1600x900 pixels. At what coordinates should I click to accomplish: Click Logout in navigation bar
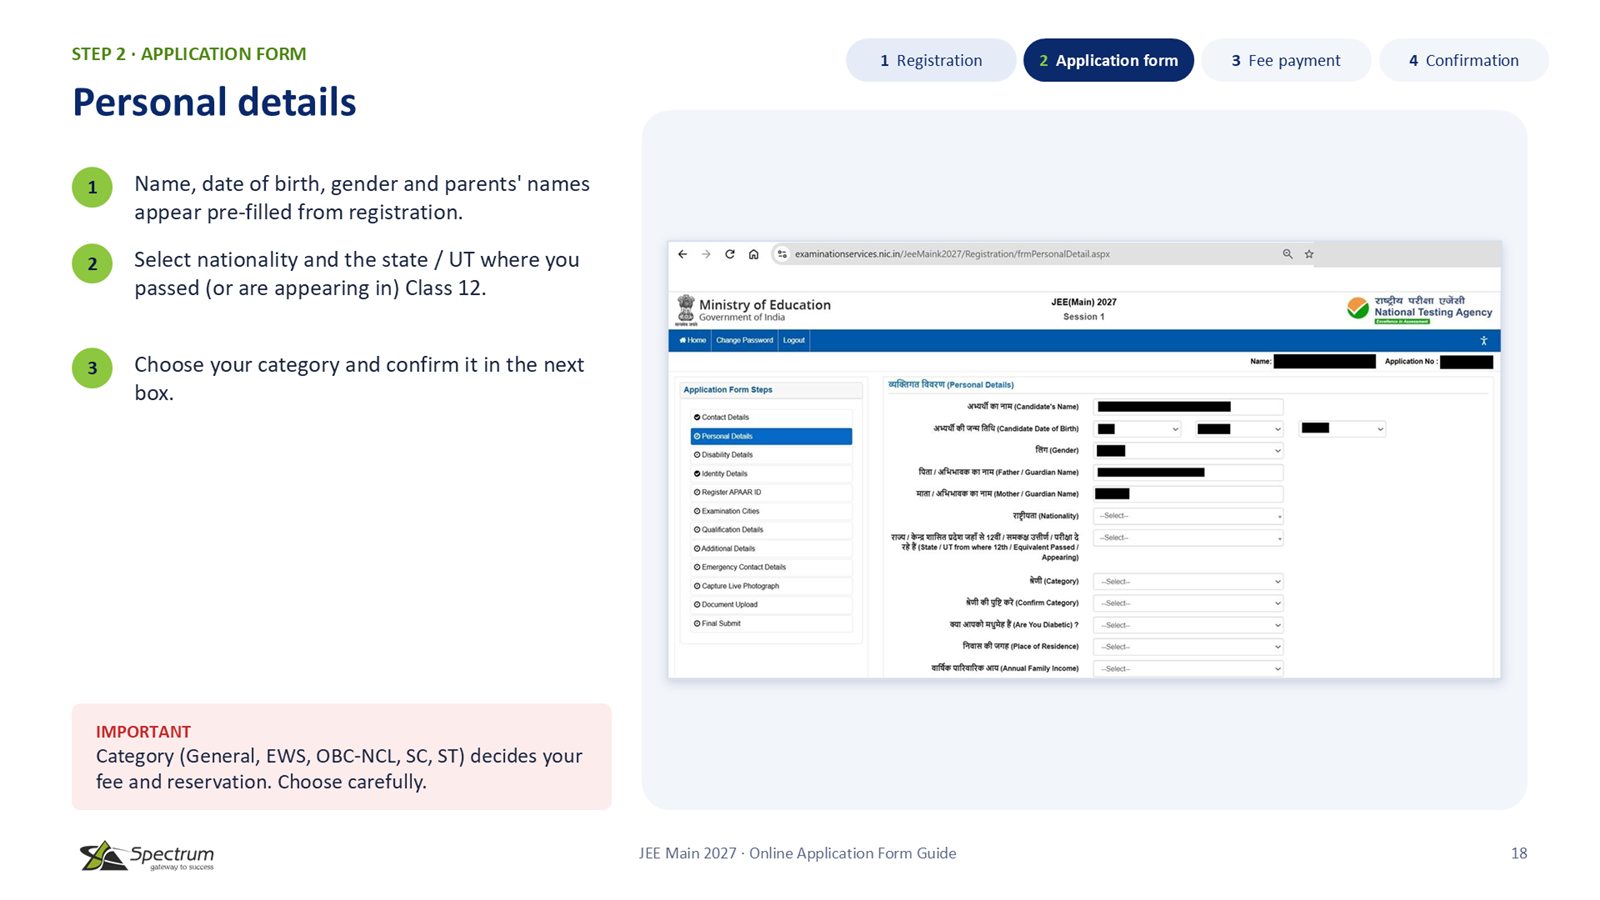click(x=794, y=341)
